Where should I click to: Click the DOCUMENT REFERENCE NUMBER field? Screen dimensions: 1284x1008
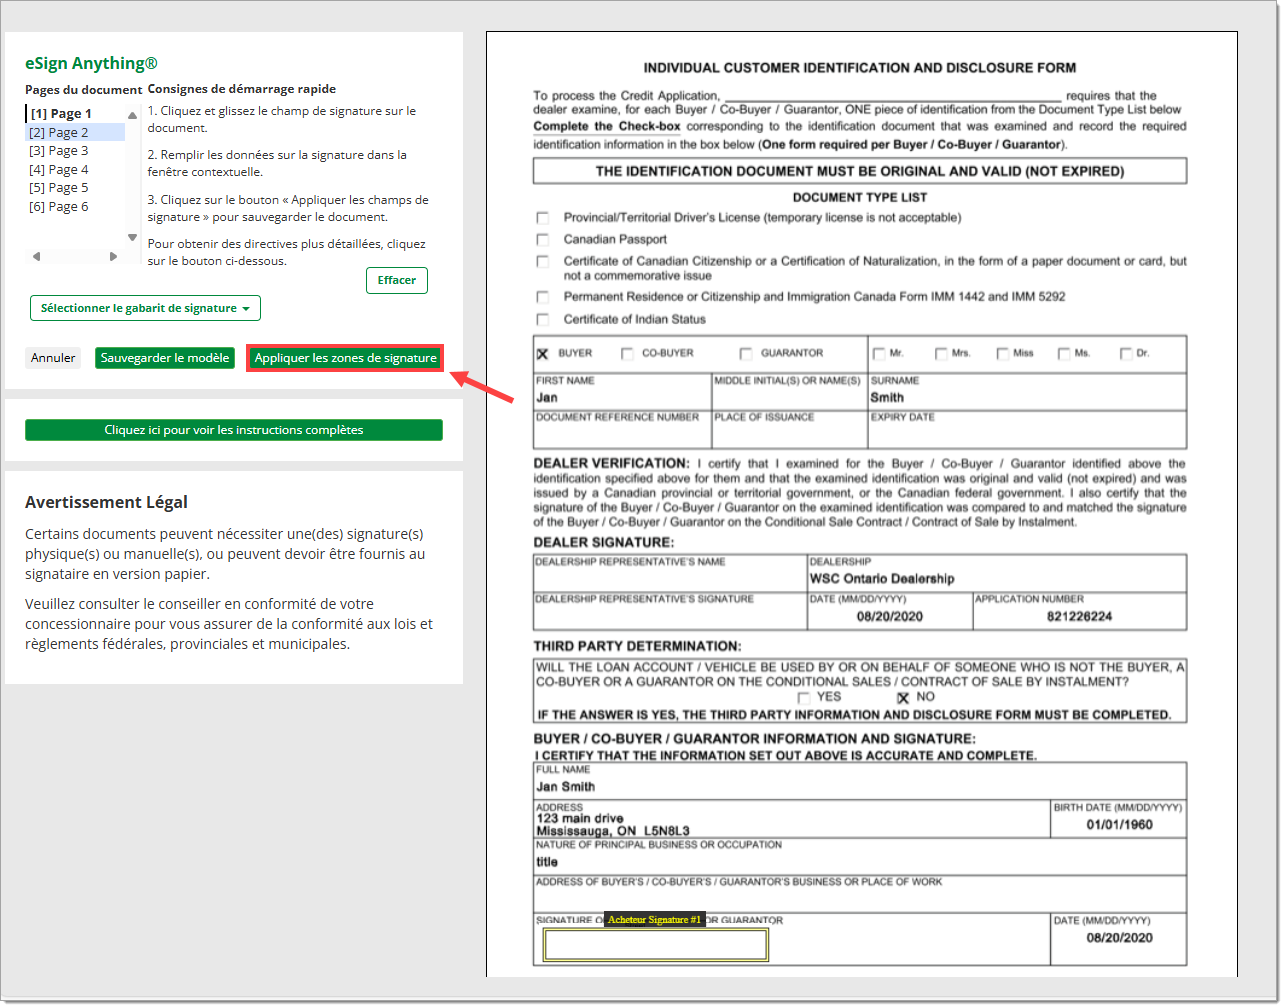click(623, 429)
